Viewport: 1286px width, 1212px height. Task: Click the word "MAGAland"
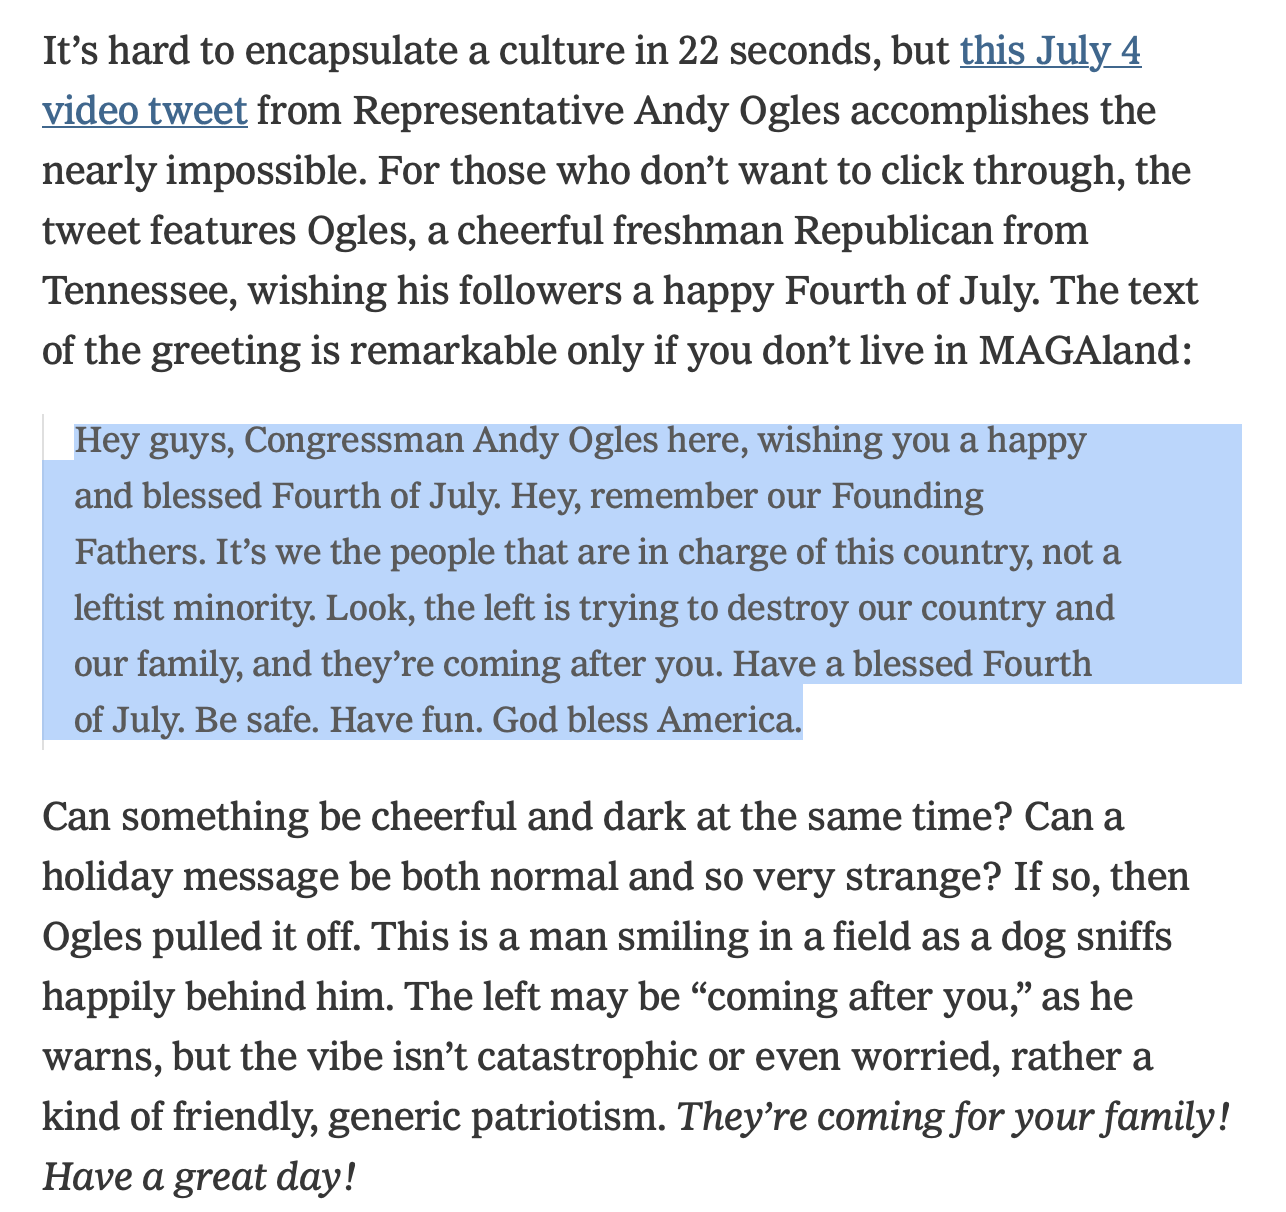[x=1085, y=352]
